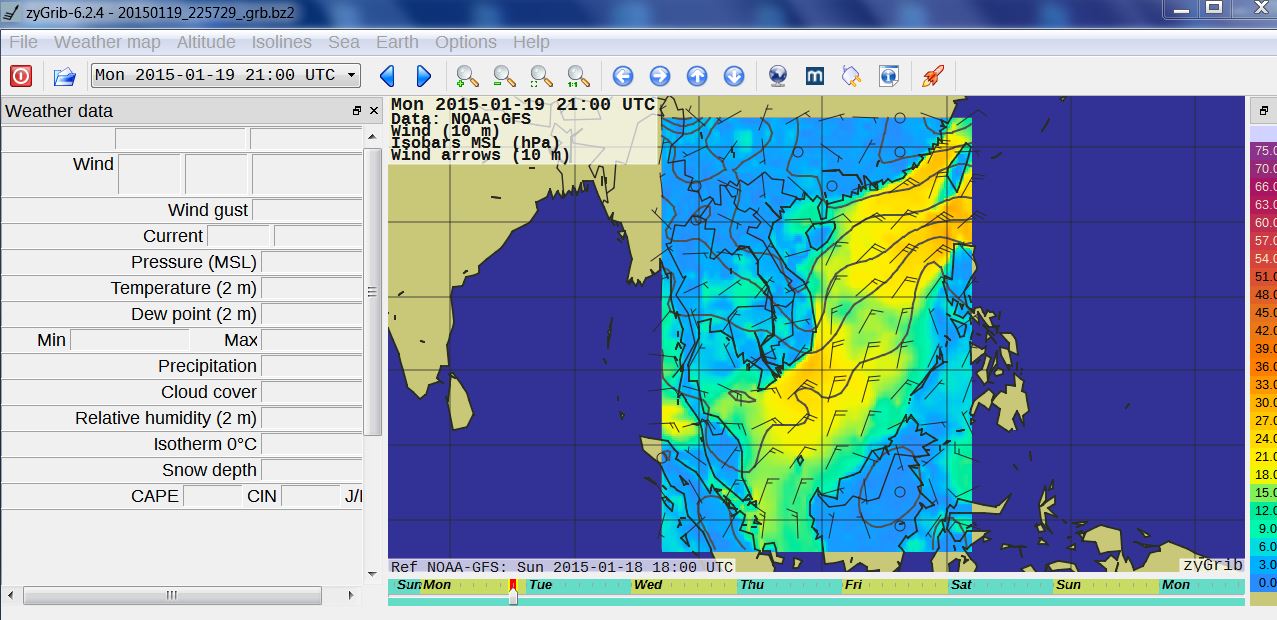Open the File menu

click(23, 42)
